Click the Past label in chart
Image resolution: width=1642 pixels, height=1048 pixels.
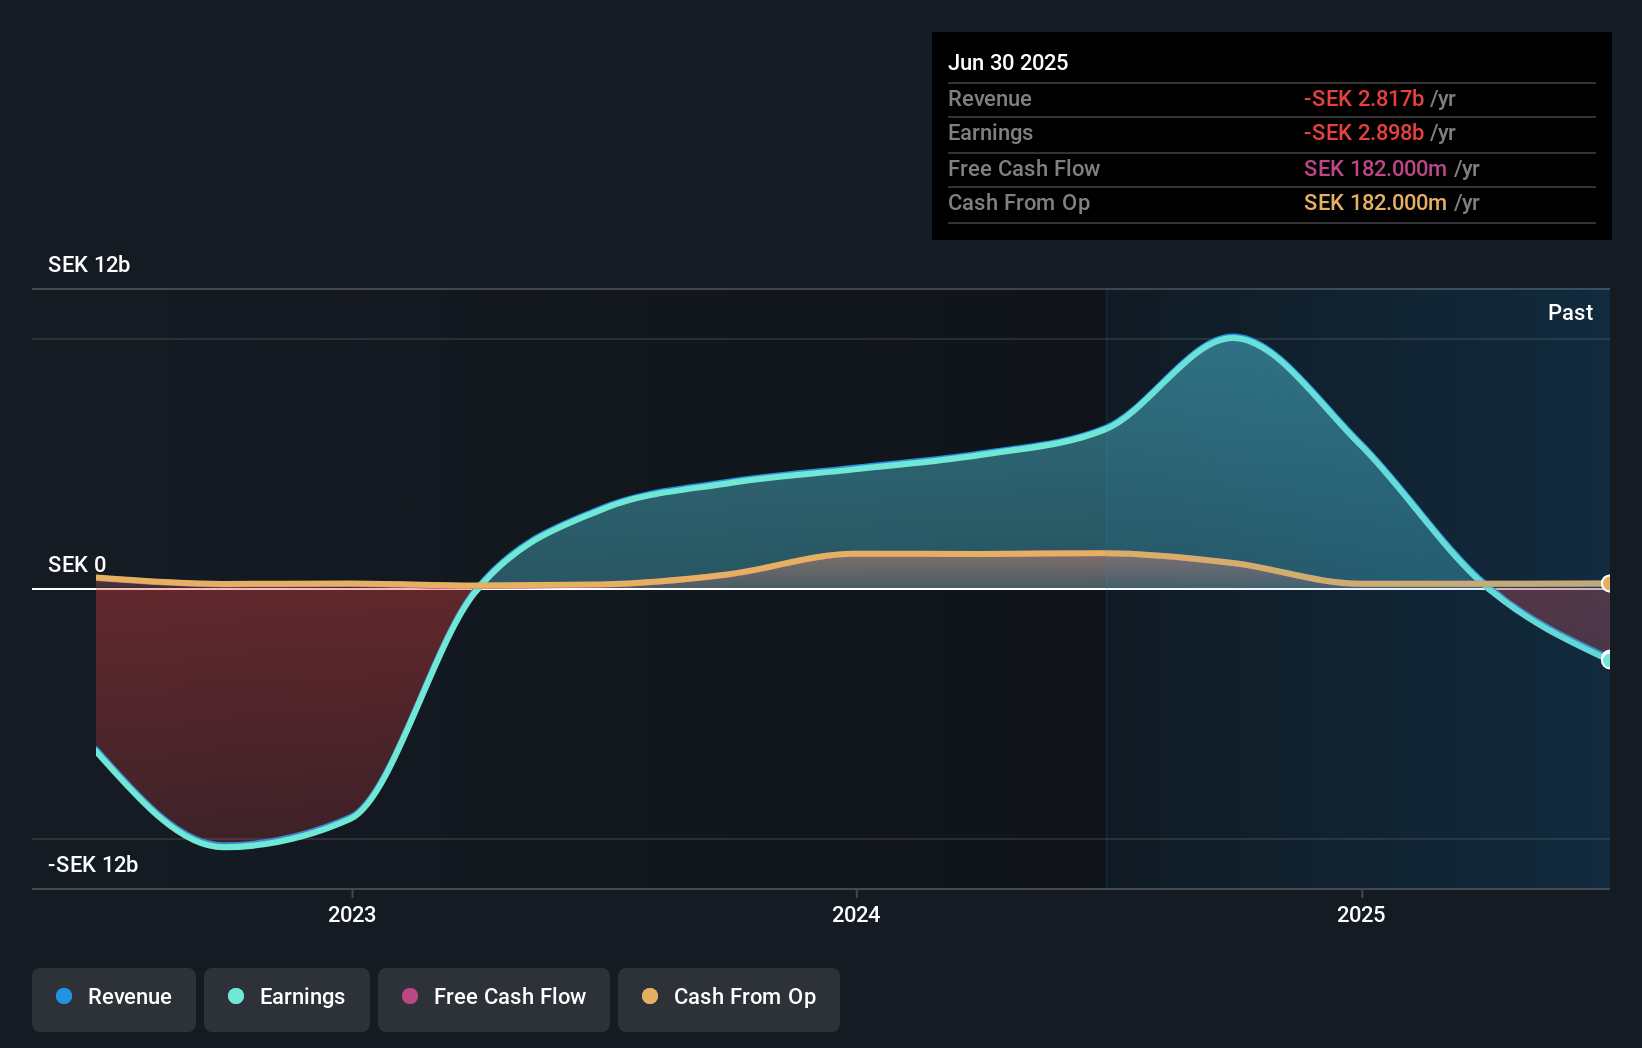(x=1570, y=313)
